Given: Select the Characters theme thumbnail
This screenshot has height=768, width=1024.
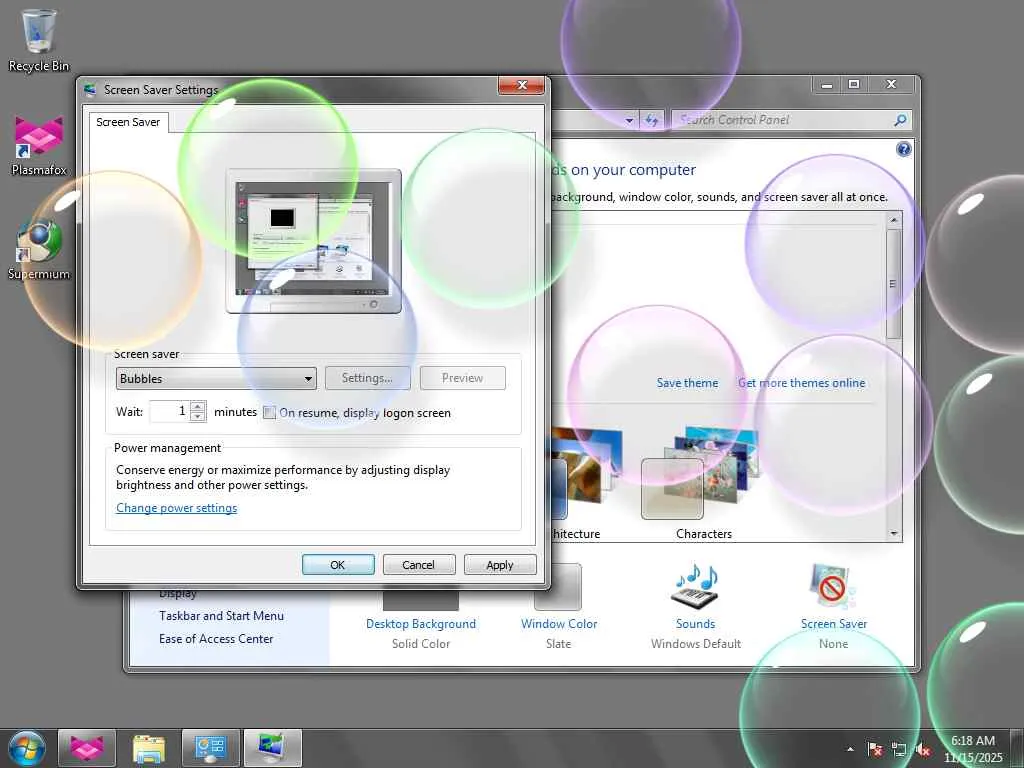Looking at the screenshot, I should [x=701, y=474].
